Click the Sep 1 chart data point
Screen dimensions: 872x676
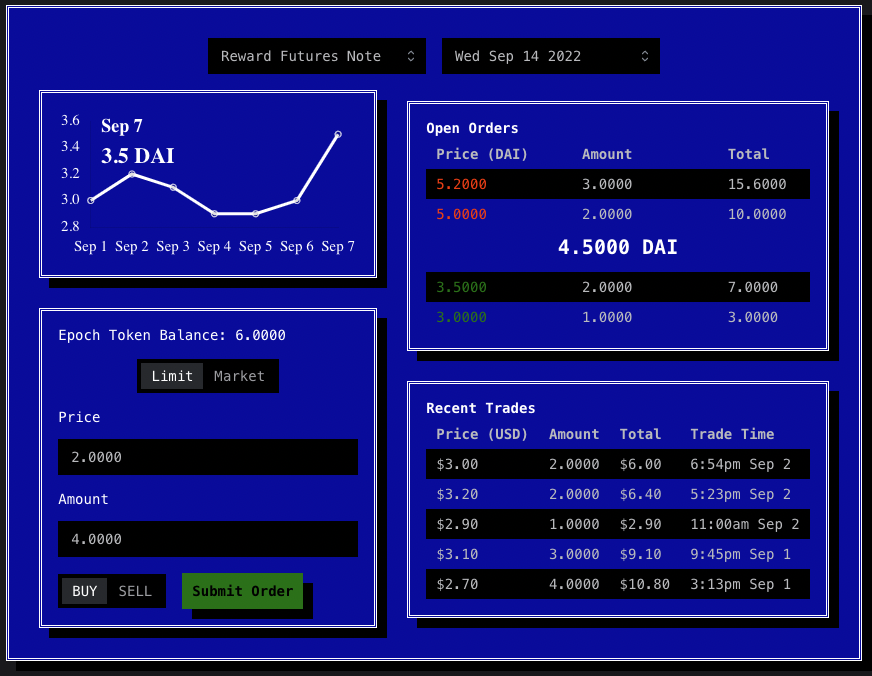tap(91, 200)
